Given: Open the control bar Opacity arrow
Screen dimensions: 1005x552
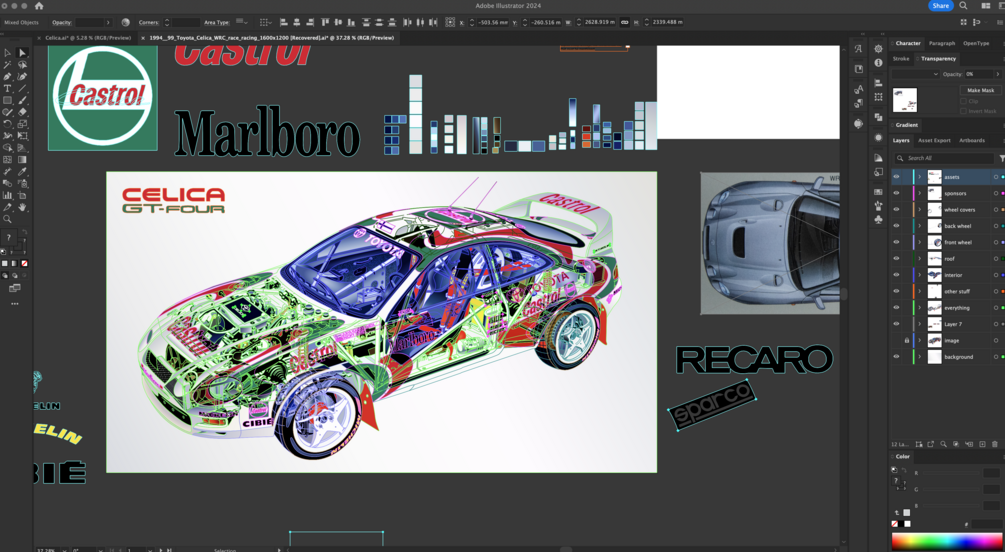Looking at the screenshot, I should coord(108,22).
